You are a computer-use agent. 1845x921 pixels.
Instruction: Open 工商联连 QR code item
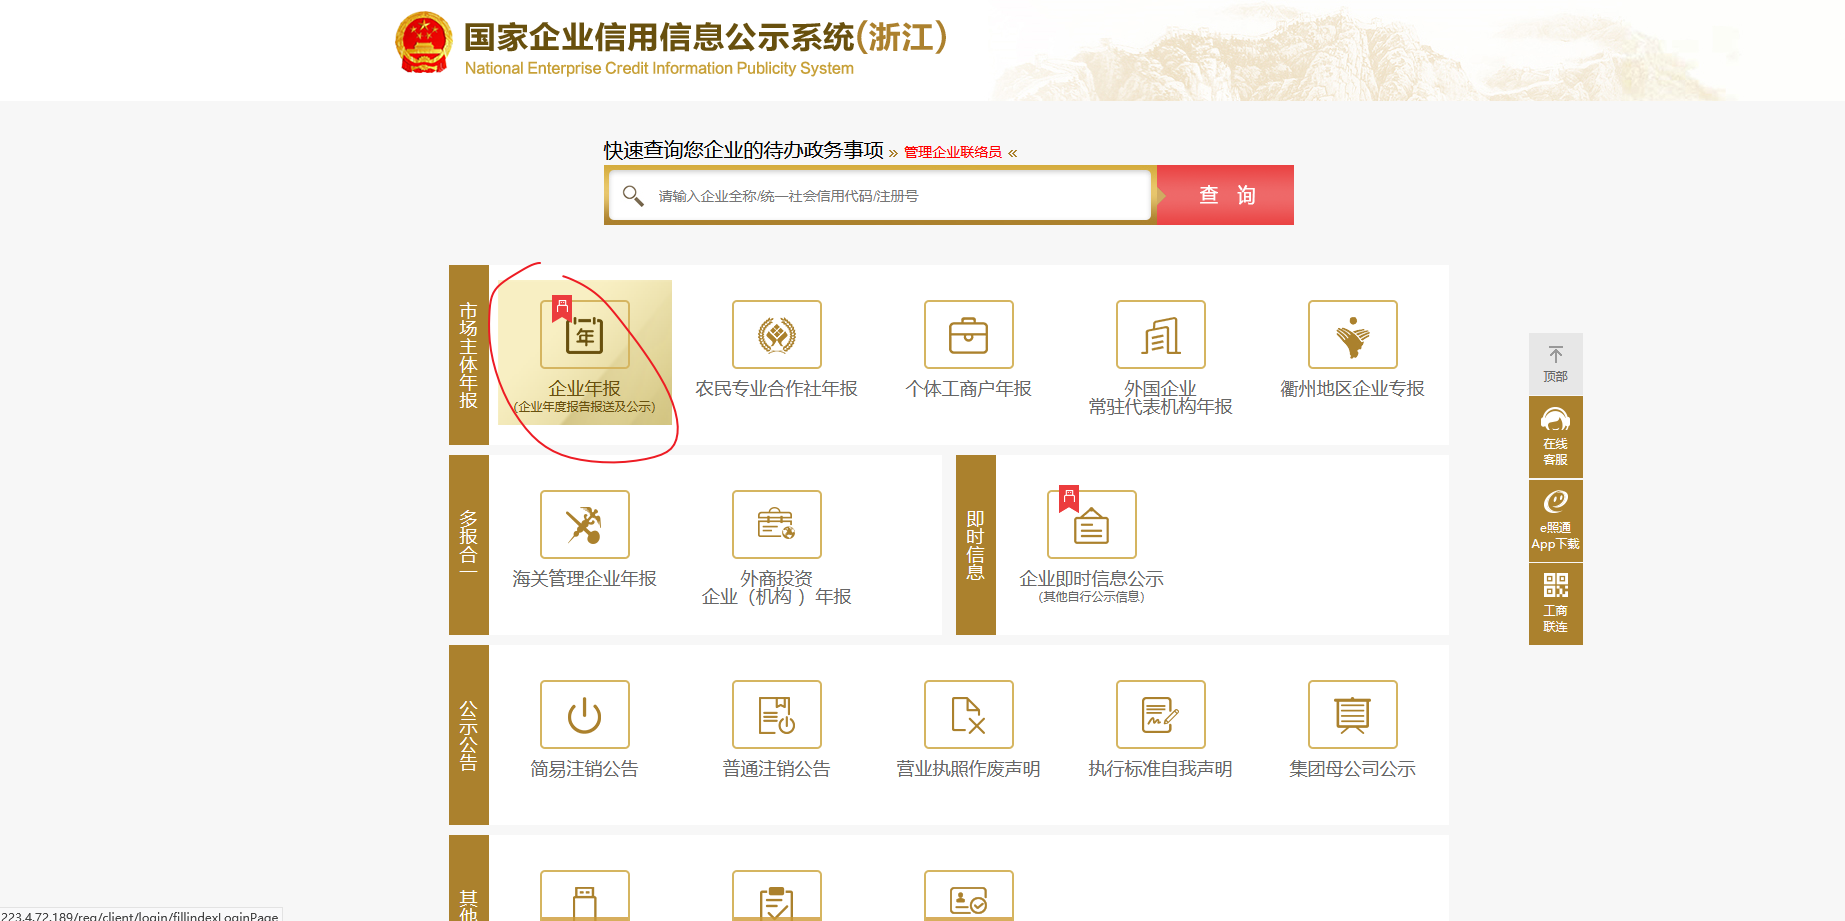coord(1556,604)
